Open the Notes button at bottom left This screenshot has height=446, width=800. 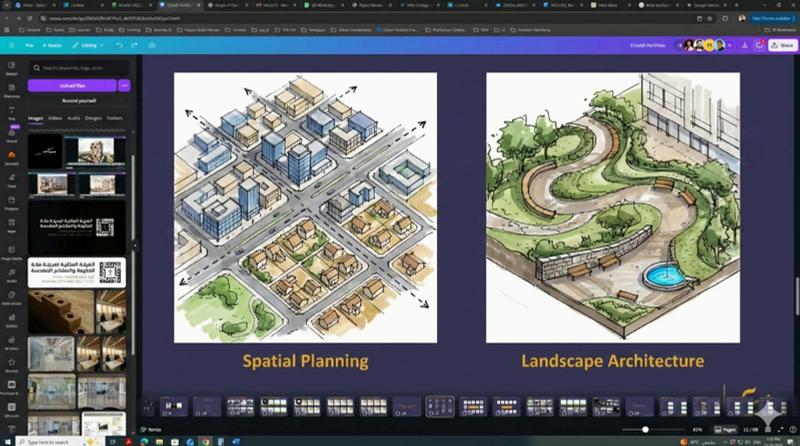(151, 430)
